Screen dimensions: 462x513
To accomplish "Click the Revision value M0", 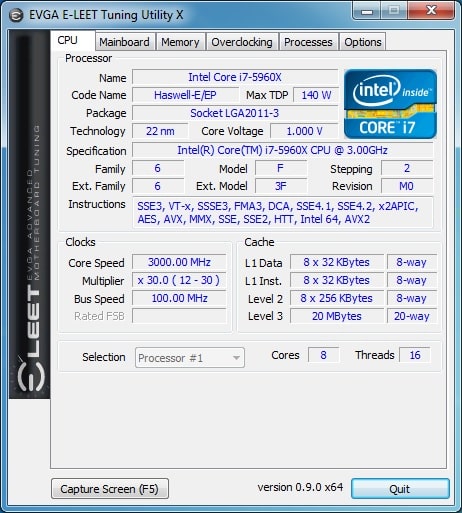I will (407, 186).
